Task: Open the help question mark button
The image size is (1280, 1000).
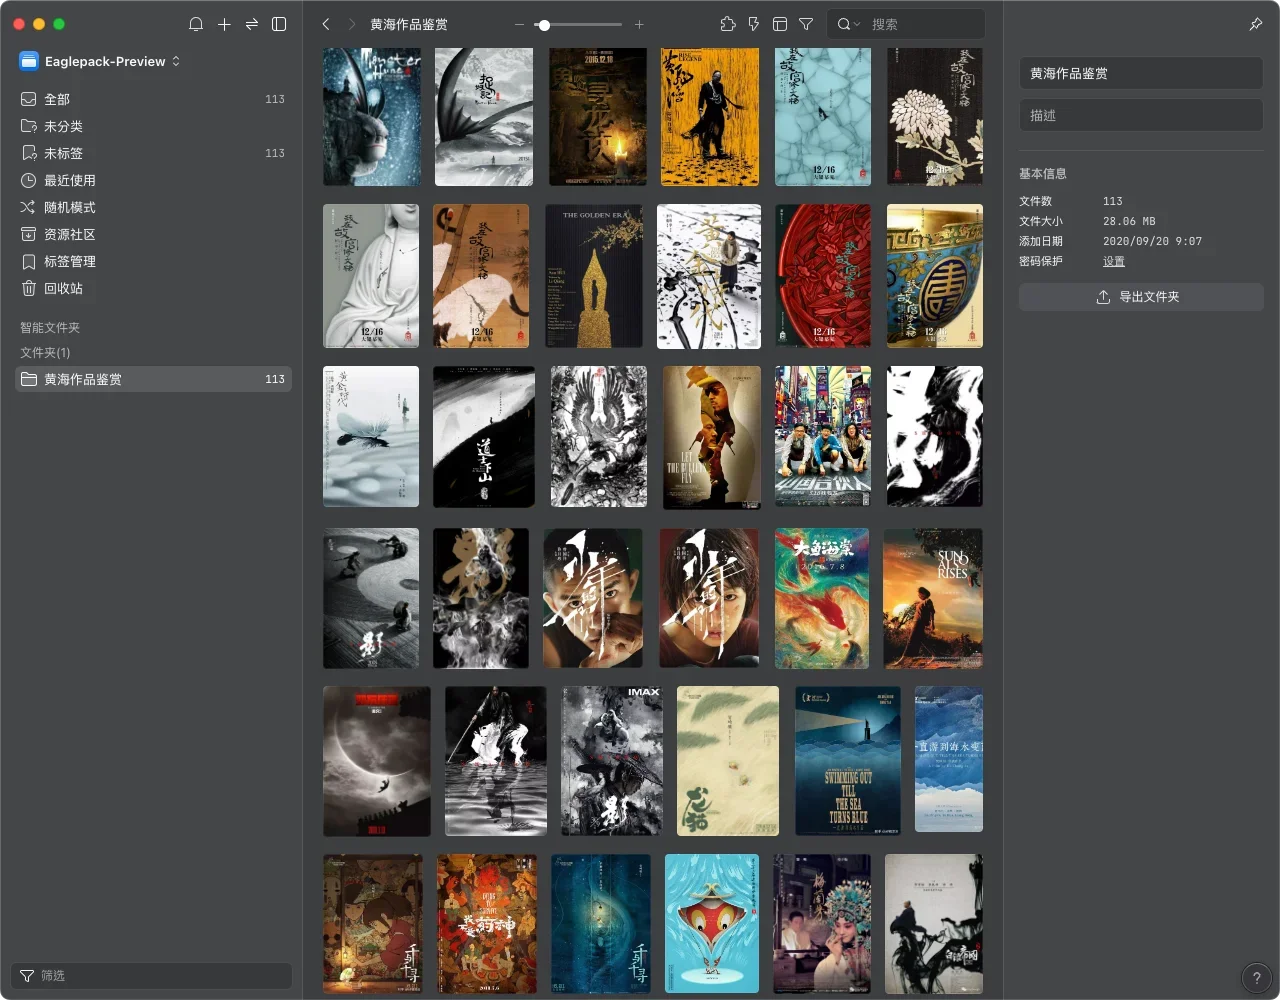Action: click(1256, 978)
